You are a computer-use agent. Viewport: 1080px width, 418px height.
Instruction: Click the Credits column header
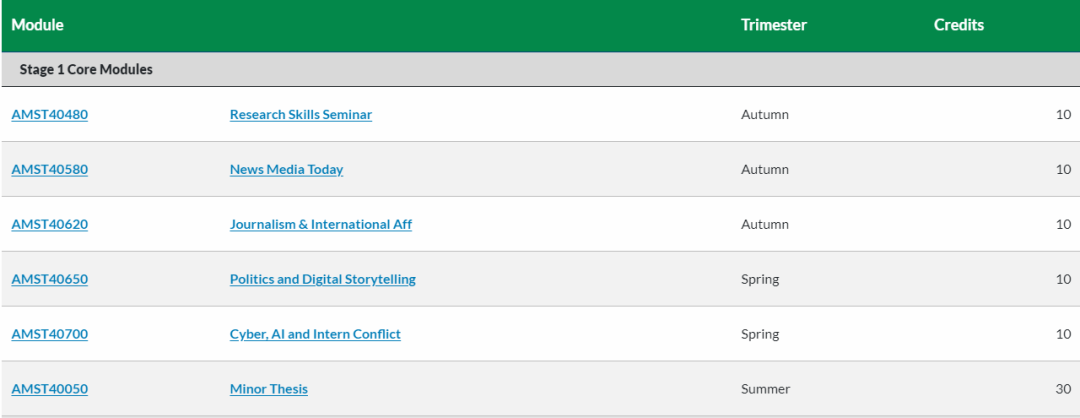(x=959, y=25)
